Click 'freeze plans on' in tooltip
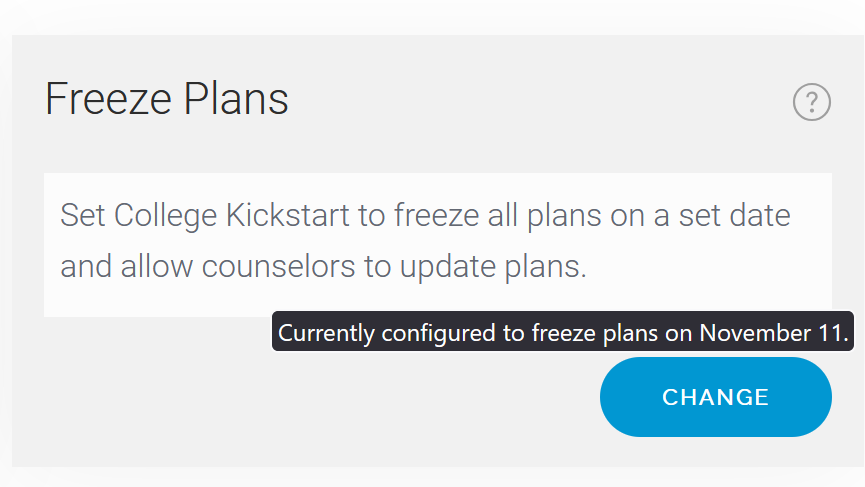Viewport: 865px width, 487px height. click(612, 333)
